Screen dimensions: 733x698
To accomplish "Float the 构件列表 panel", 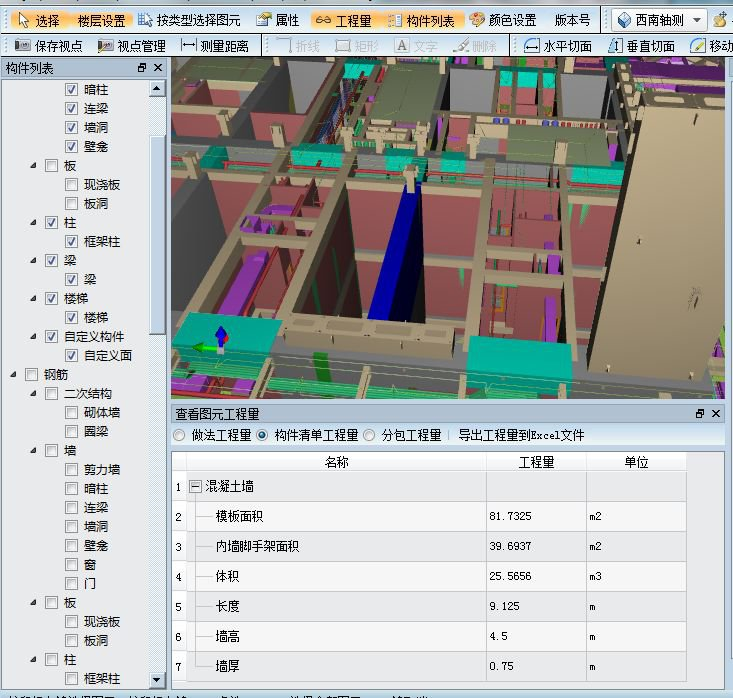I will 142,68.
